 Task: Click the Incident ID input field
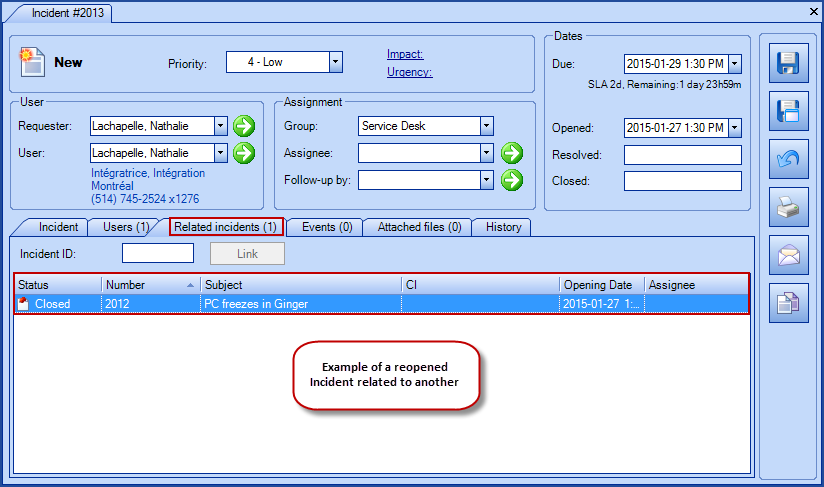[x=157, y=254]
